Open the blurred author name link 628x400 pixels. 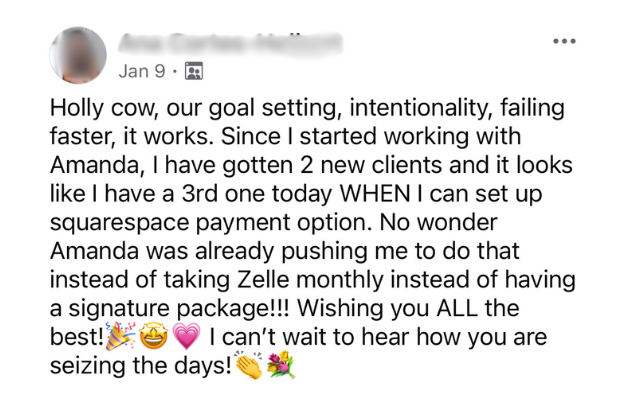(231, 43)
